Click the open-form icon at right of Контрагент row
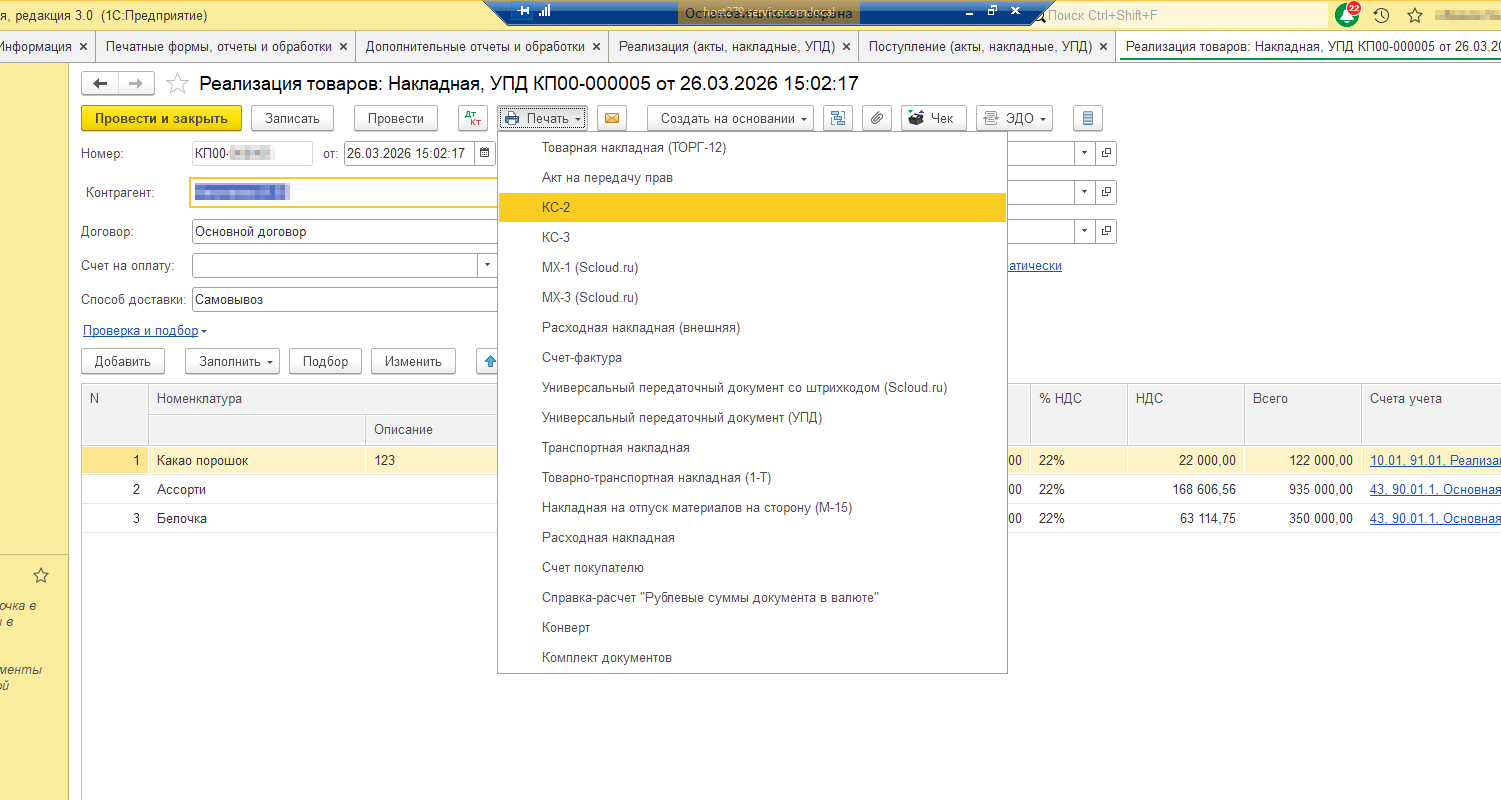 click(1106, 191)
